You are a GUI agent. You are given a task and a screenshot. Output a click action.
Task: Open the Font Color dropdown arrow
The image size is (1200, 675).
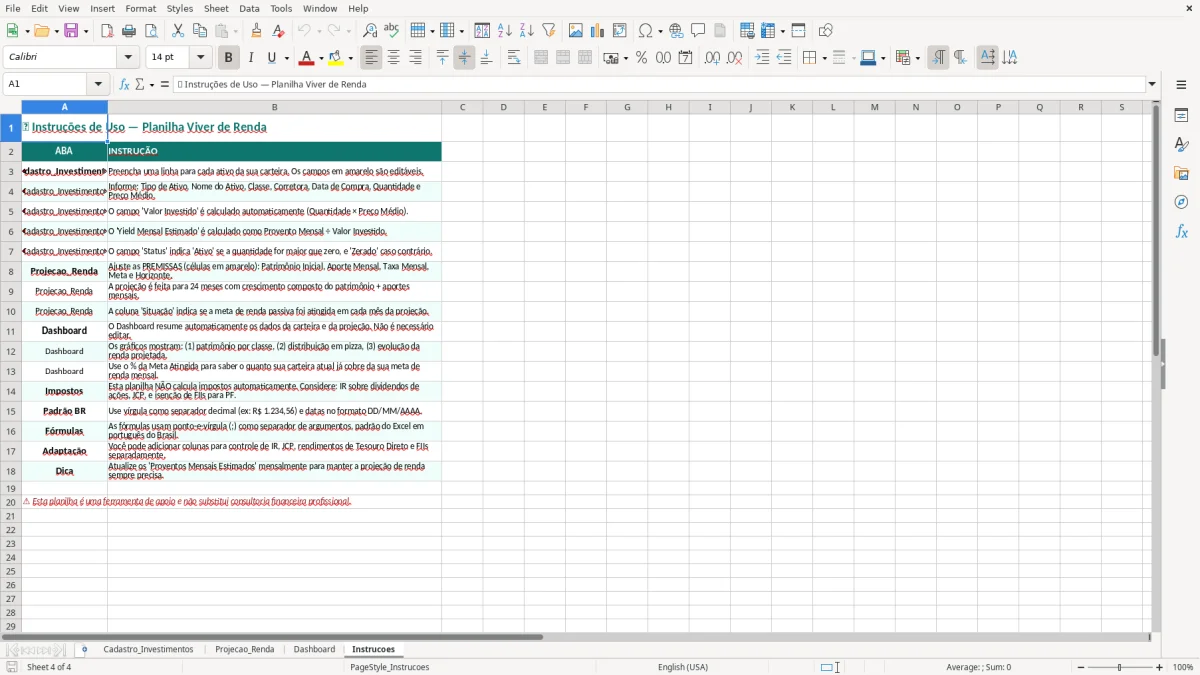[321, 58]
